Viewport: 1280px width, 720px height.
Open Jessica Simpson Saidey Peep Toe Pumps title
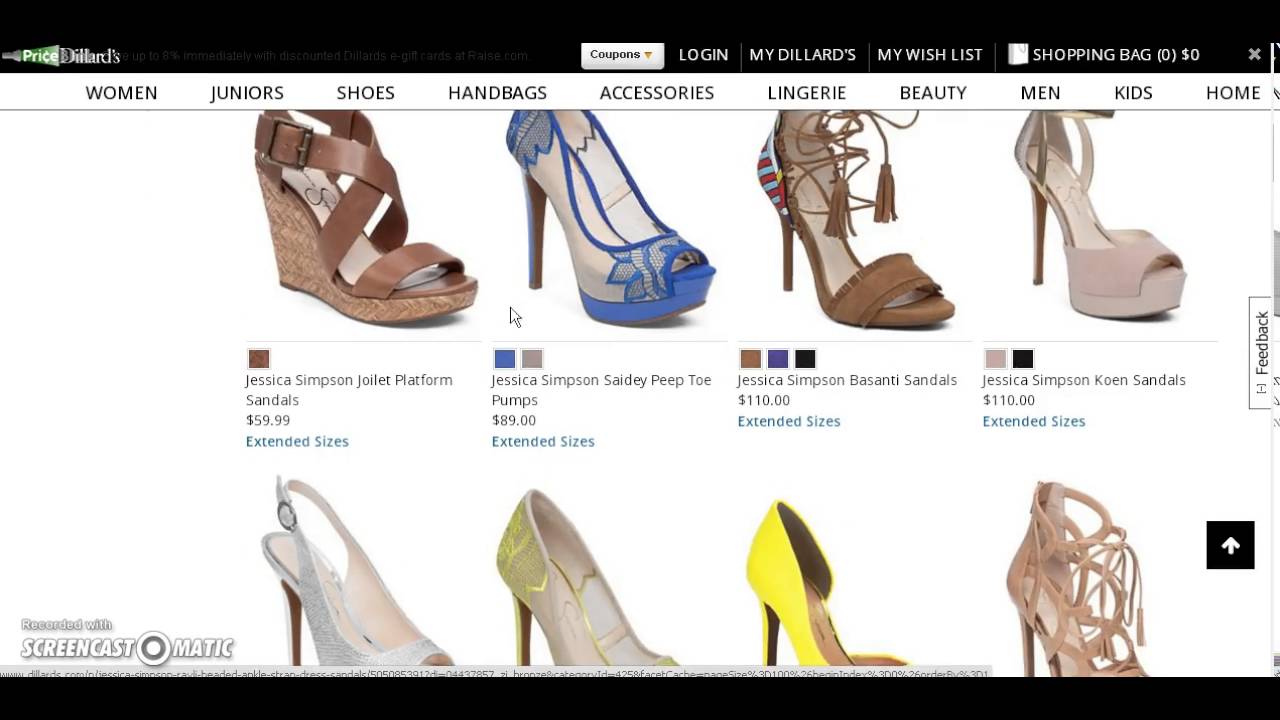coord(601,390)
